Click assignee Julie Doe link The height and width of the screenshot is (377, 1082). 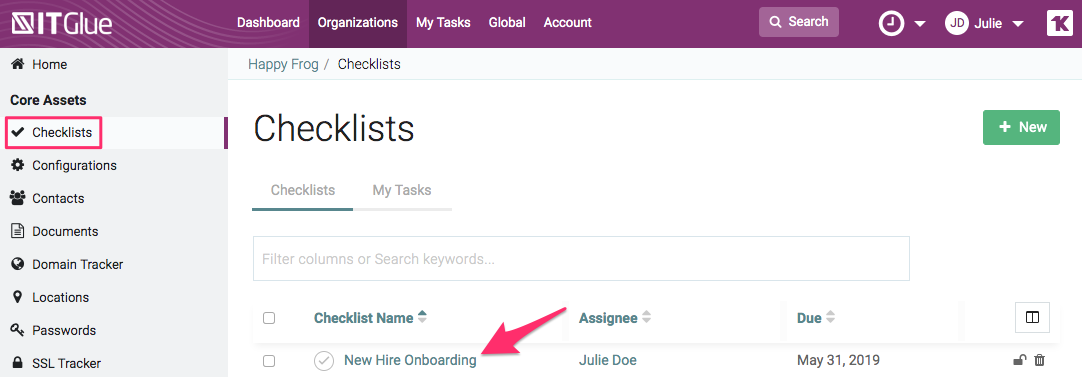[x=607, y=360]
